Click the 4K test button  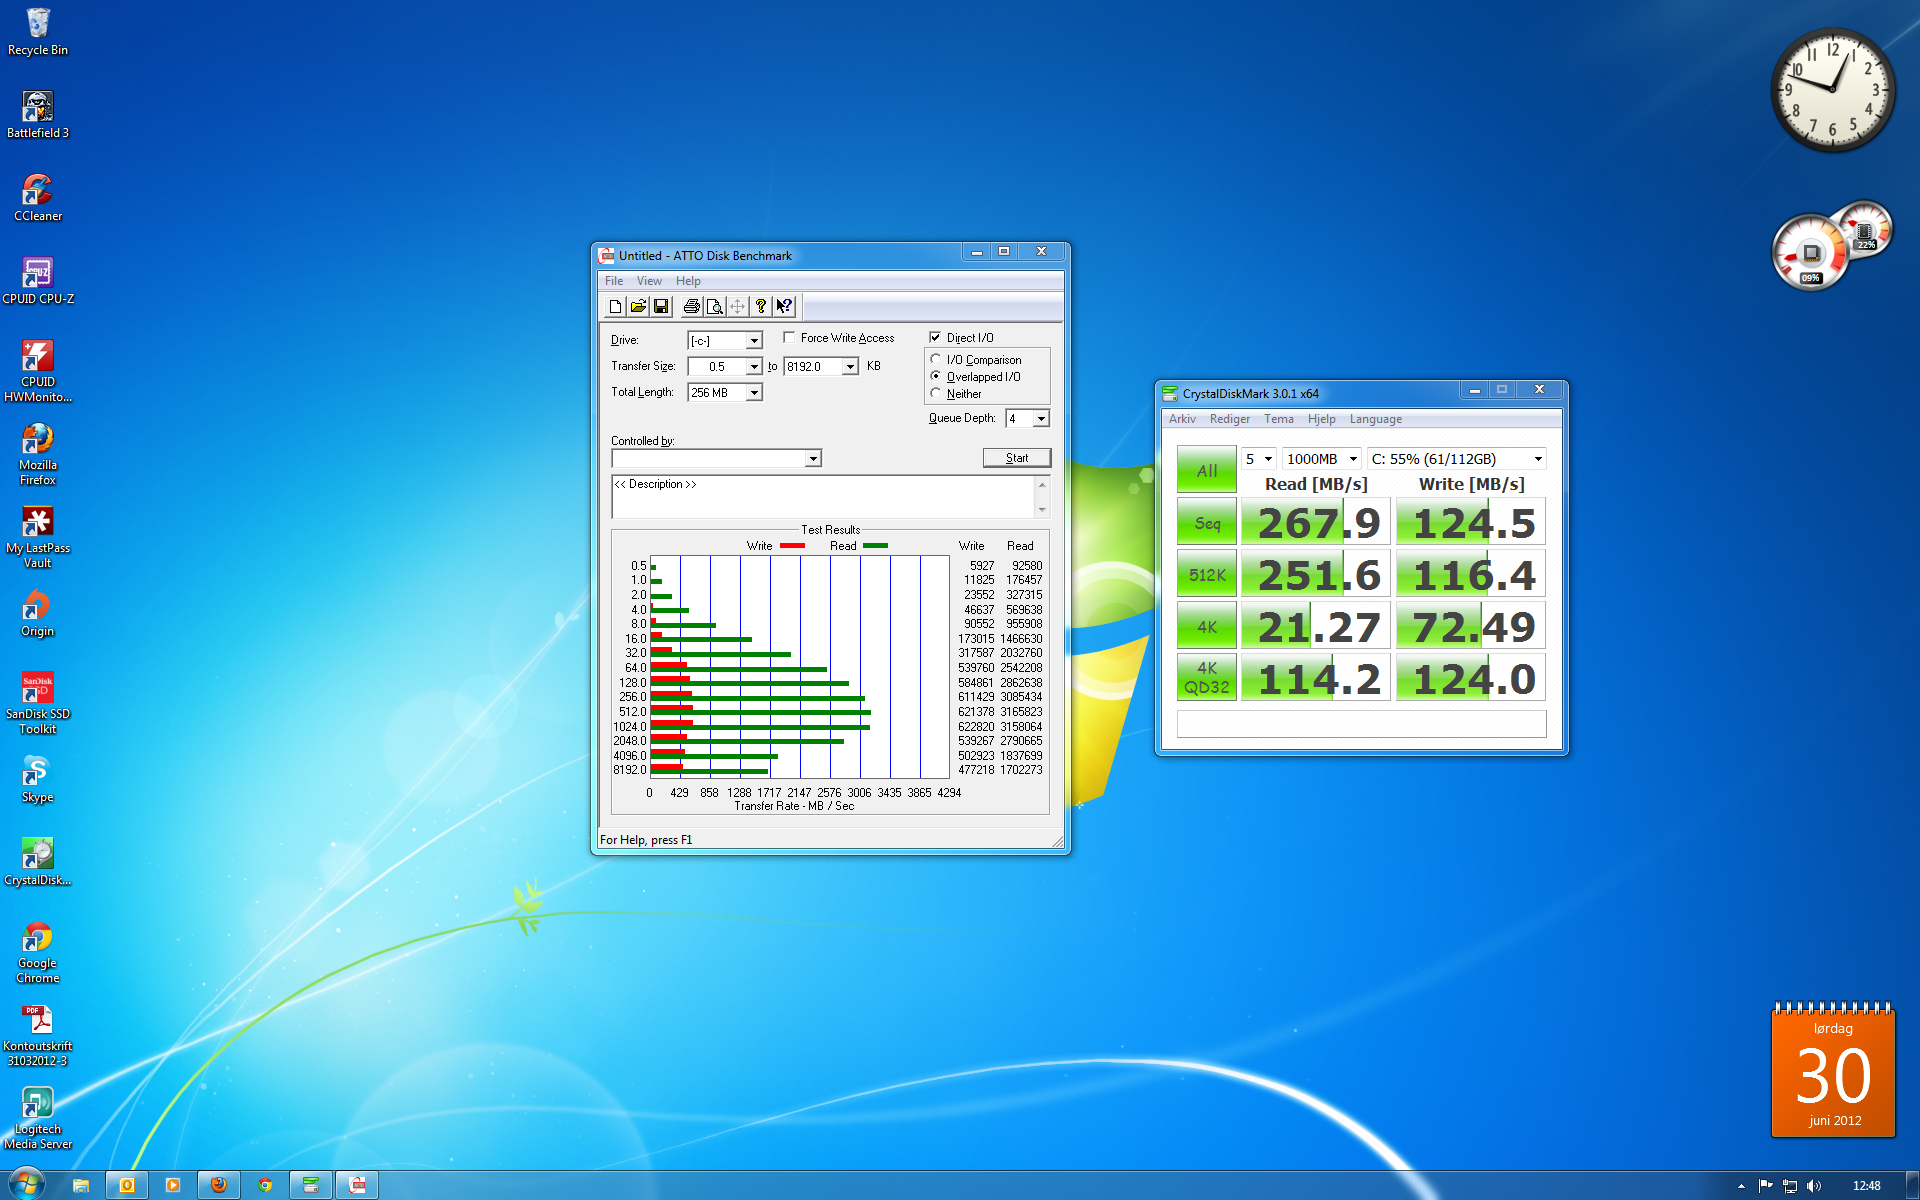(x=1207, y=627)
